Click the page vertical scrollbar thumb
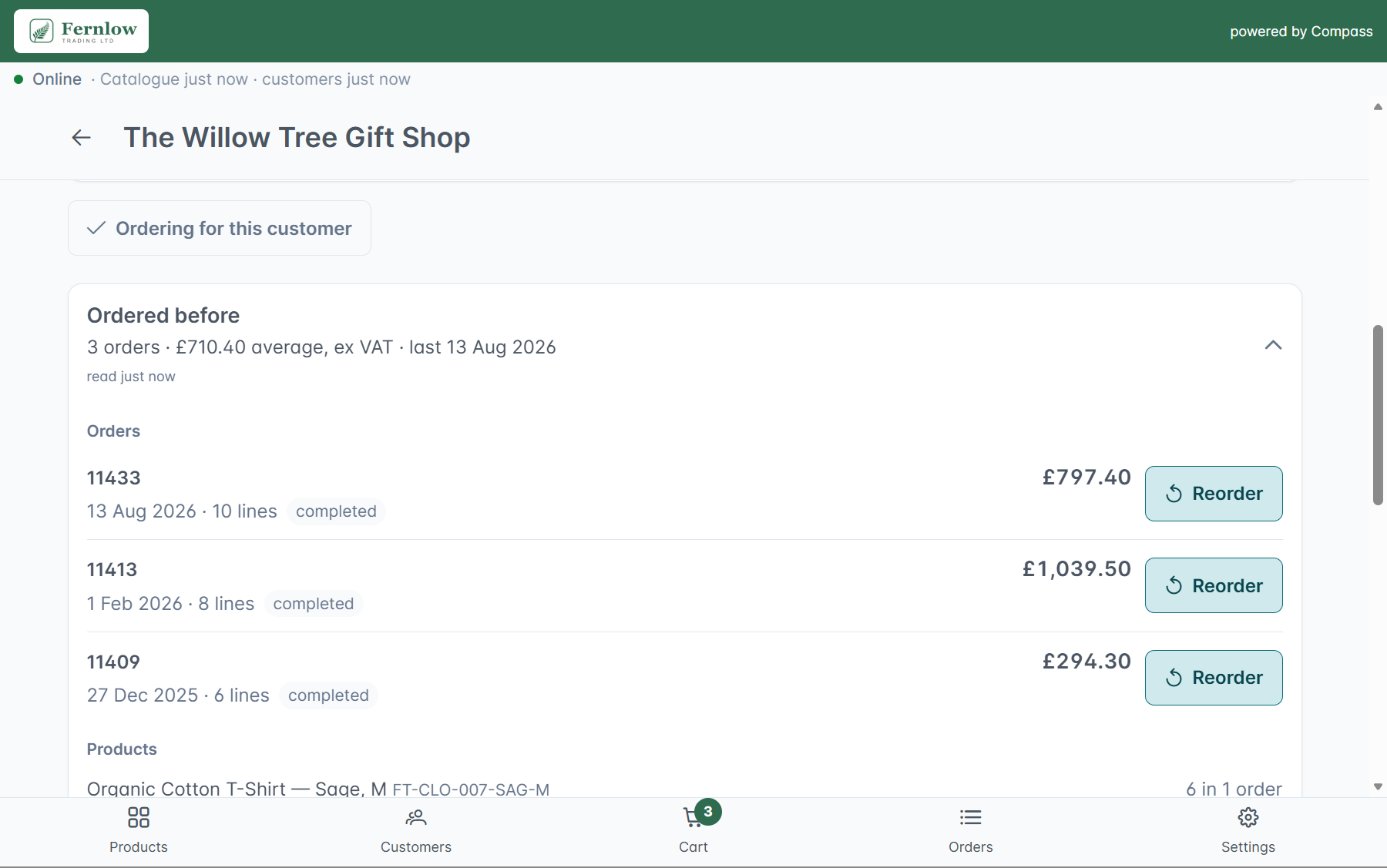1387x868 pixels. pos(1378,415)
